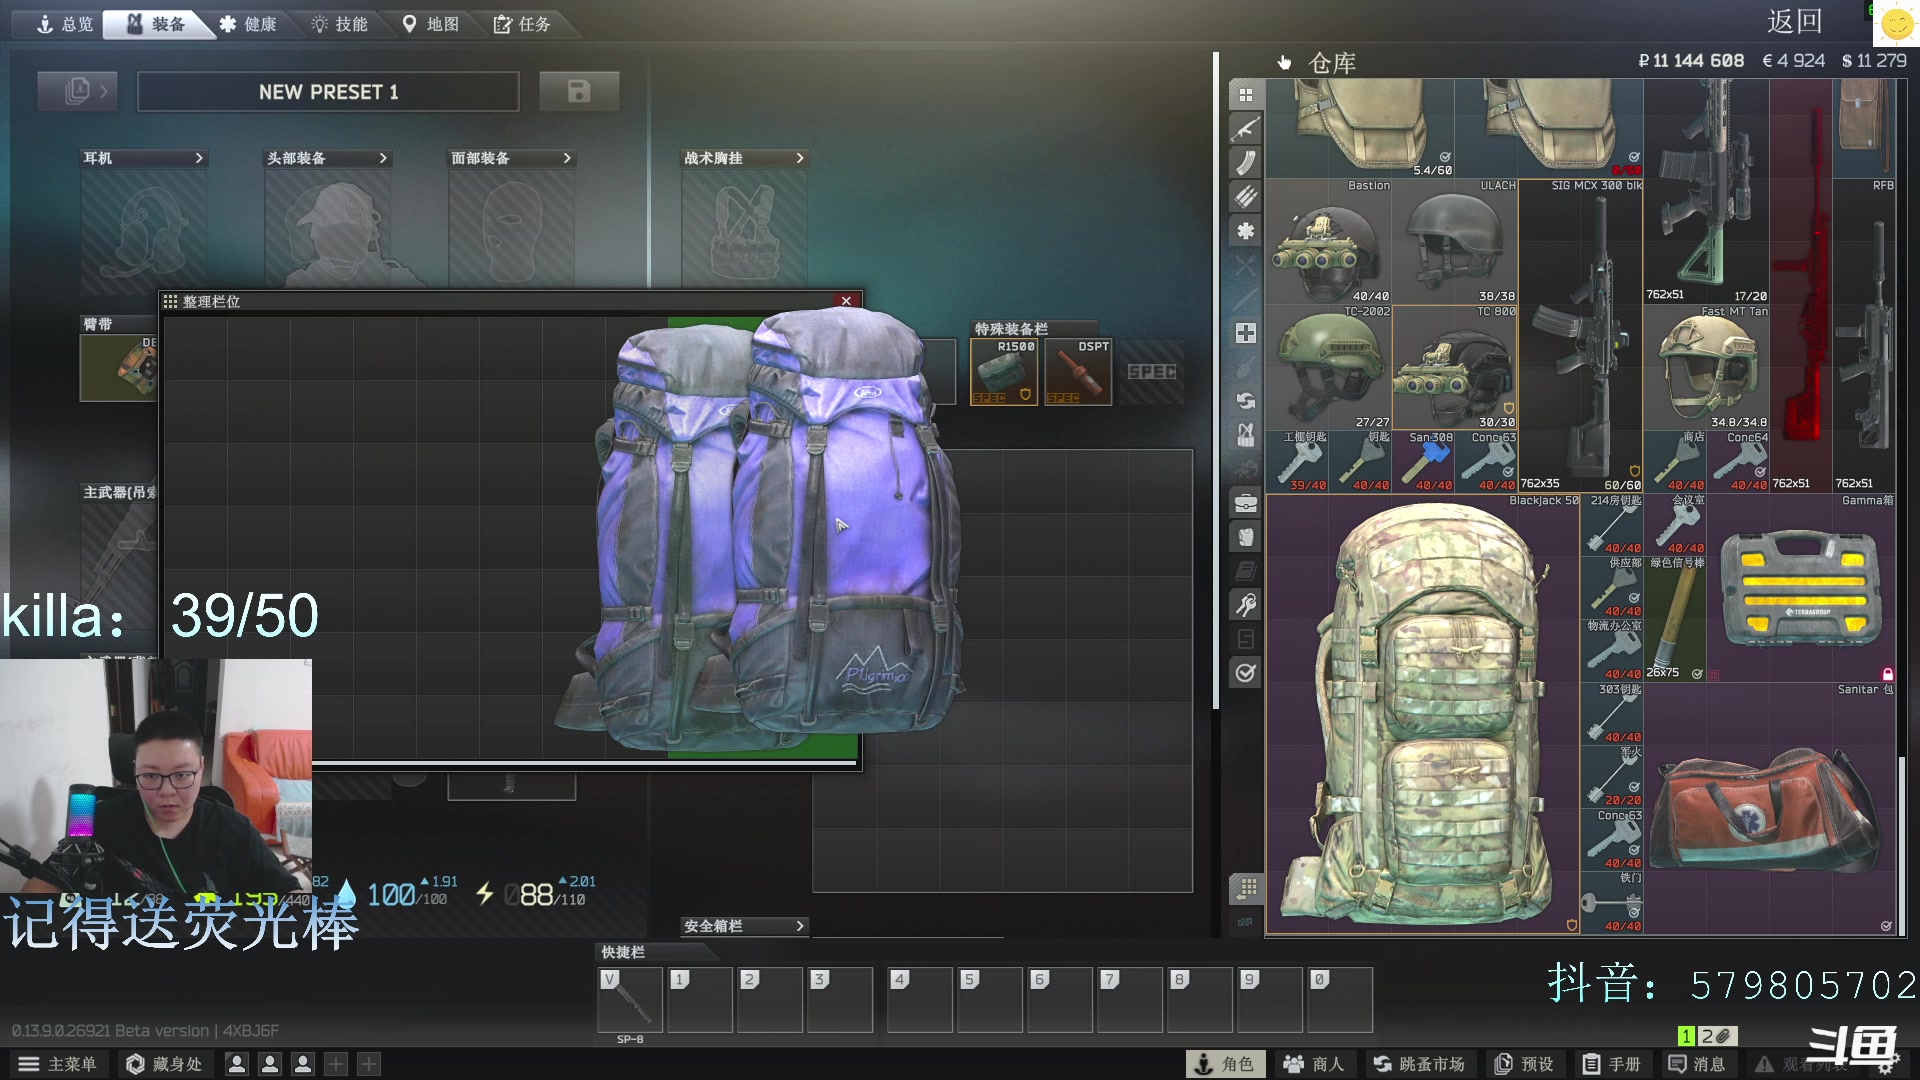Open the 跳蚤市场 flea market
The width and height of the screenshot is (1920, 1080).
(x=1418, y=1064)
